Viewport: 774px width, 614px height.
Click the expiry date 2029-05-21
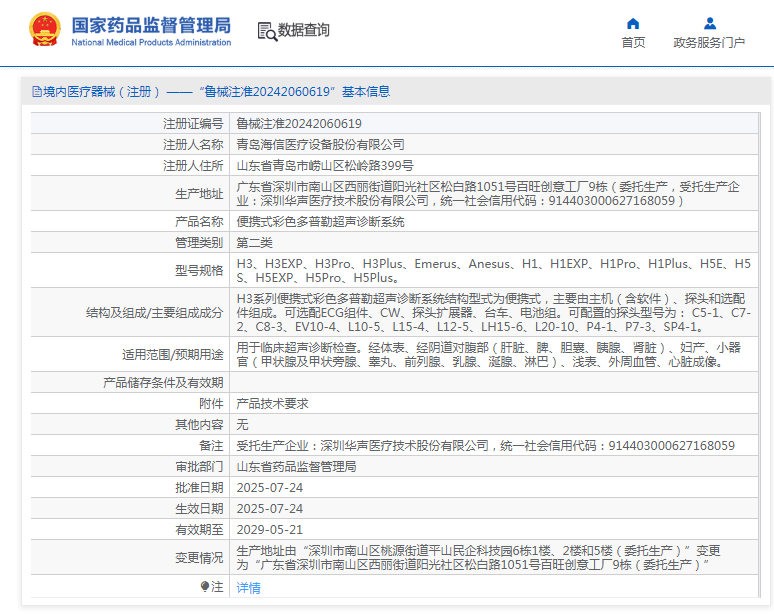tap(269, 529)
